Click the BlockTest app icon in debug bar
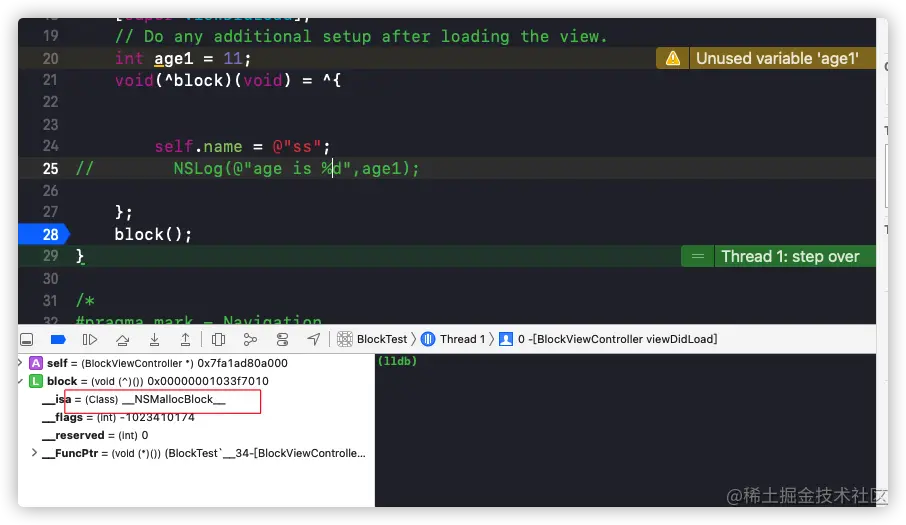906x525 pixels. pos(345,339)
